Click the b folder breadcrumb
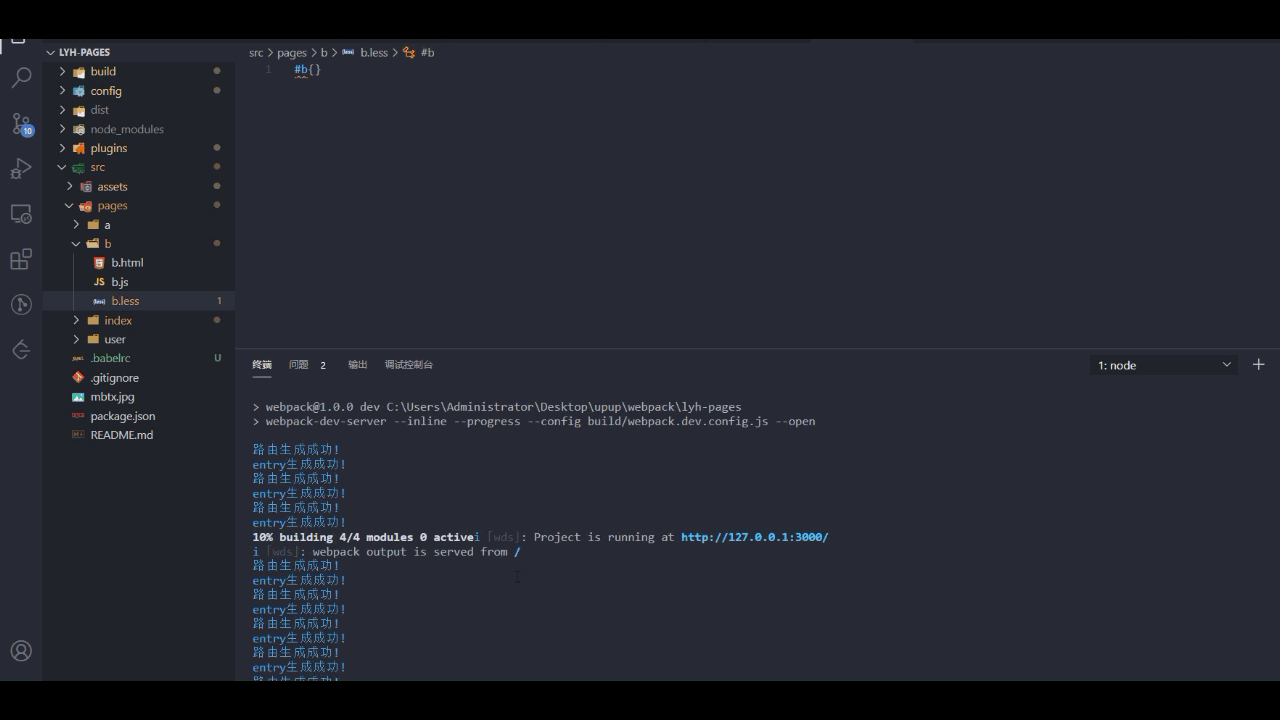The width and height of the screenshot is (1280, 720). pyautogui.click(x=324, y=53)
